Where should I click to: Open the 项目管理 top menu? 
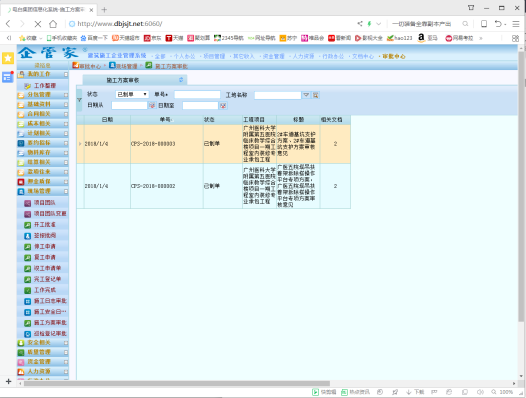tap(214, 56)
